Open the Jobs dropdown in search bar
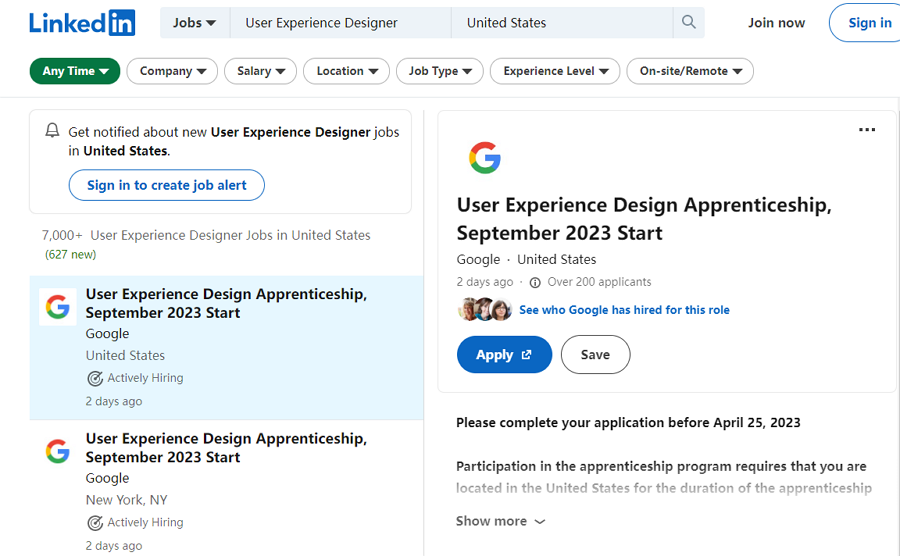Screen dimensions: 900x556 pyautogui.click(x=195, y=23)
